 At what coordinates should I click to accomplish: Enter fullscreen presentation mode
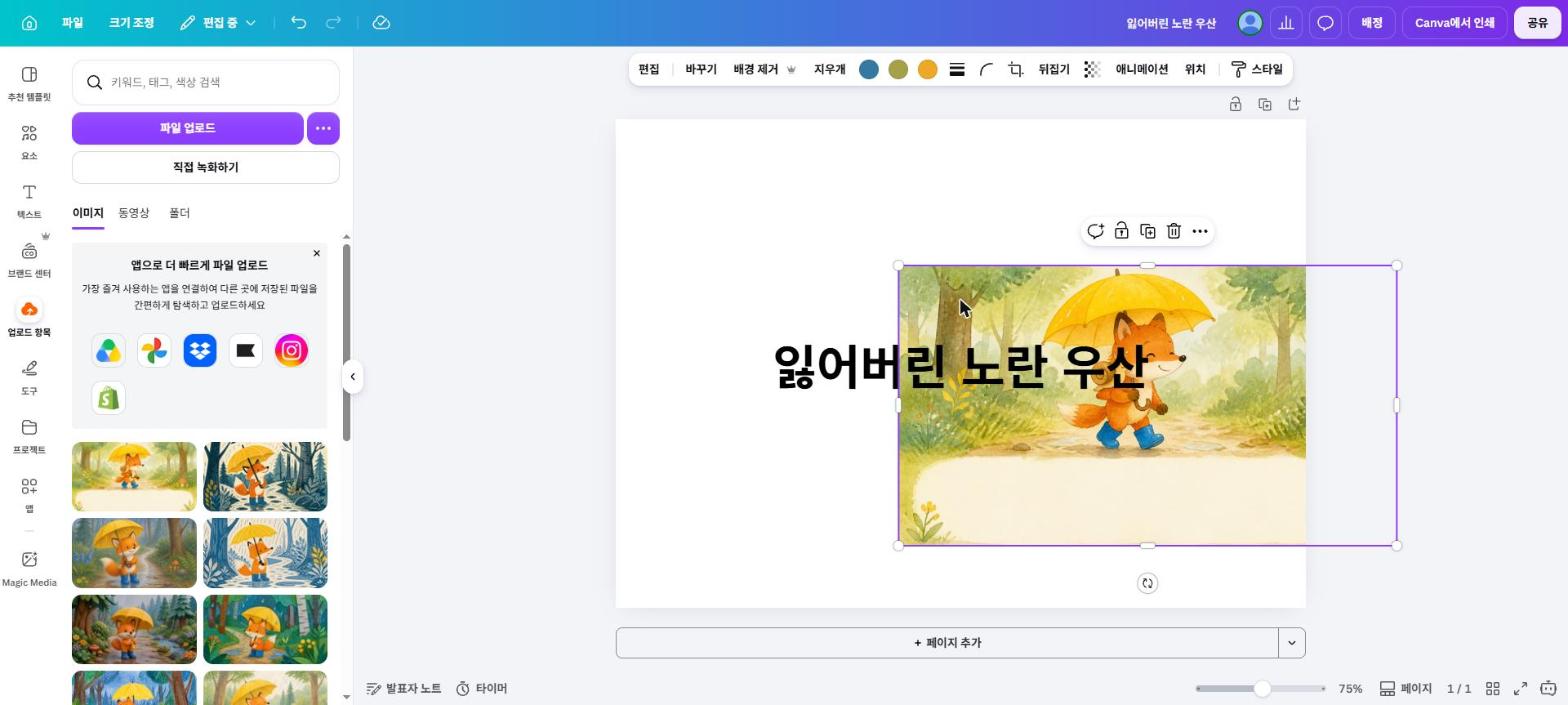tap(1520, 688)
